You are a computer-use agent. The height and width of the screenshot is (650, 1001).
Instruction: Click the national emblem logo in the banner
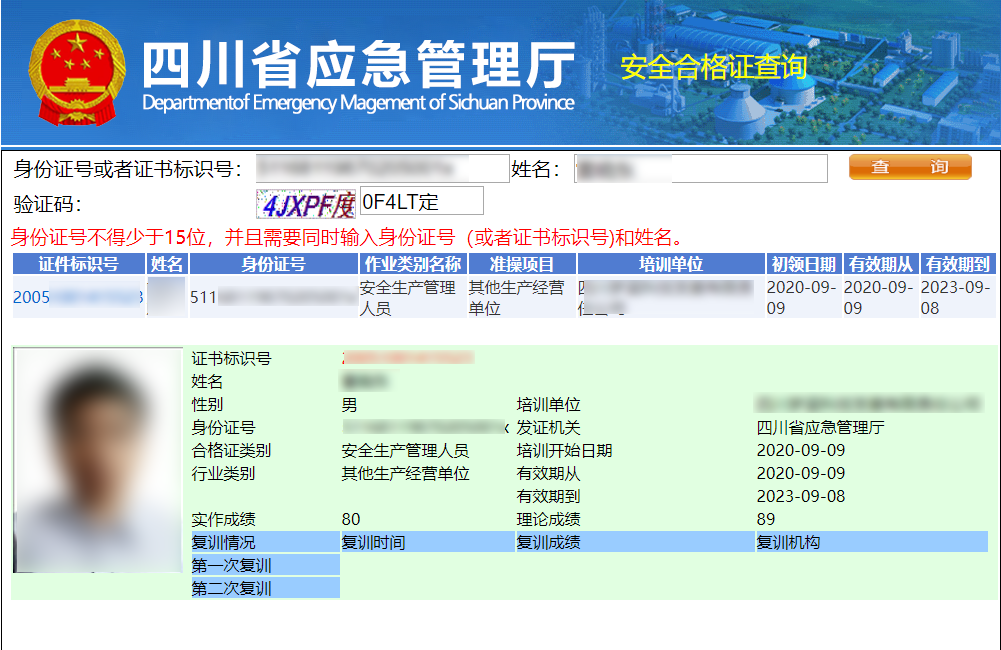77,72
